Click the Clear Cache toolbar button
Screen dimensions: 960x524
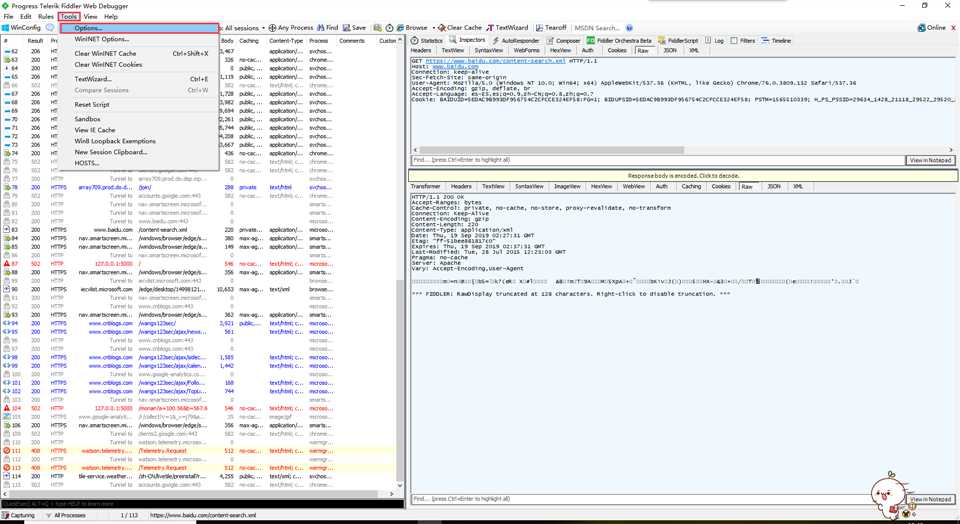click(x=460, y=28)
